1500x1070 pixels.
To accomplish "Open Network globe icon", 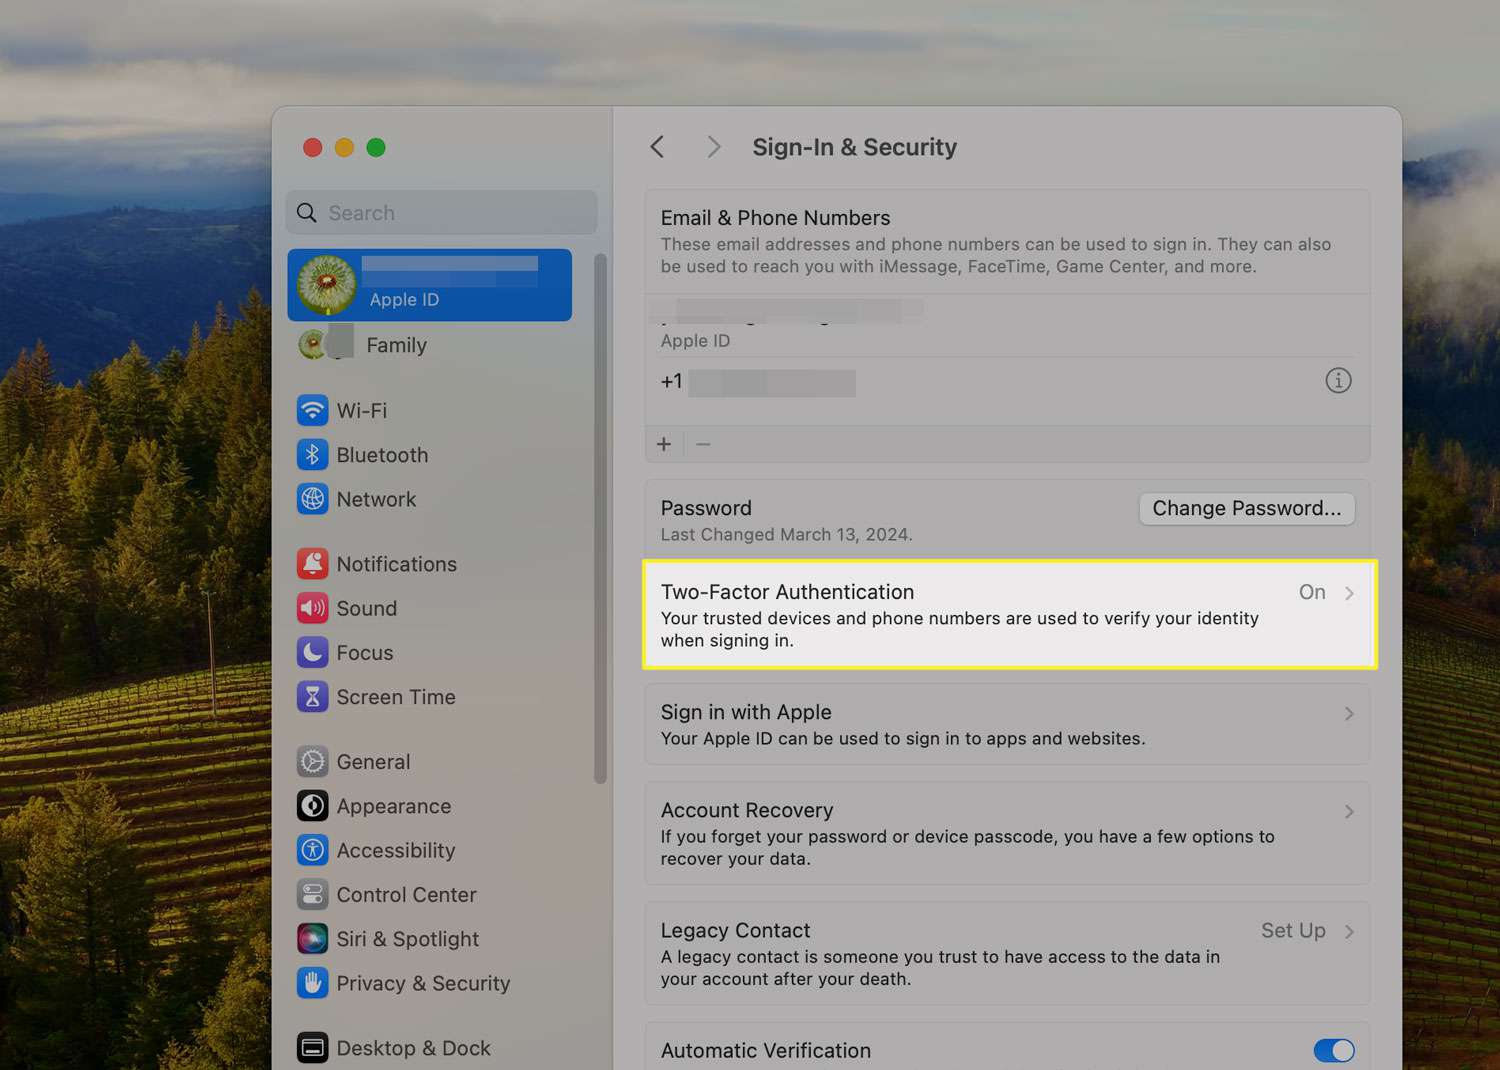I will pos(313,499).
